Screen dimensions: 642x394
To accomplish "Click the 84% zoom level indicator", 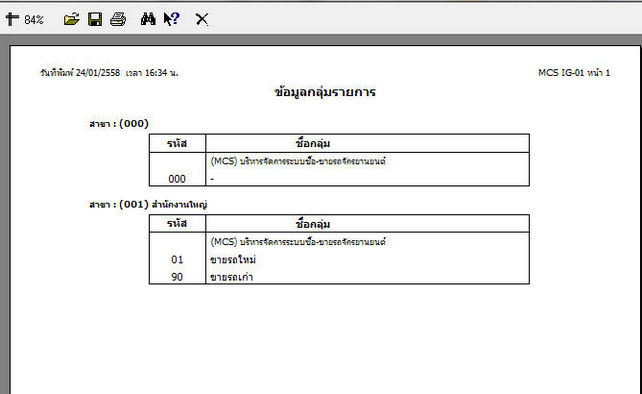I will coord(34,20).
